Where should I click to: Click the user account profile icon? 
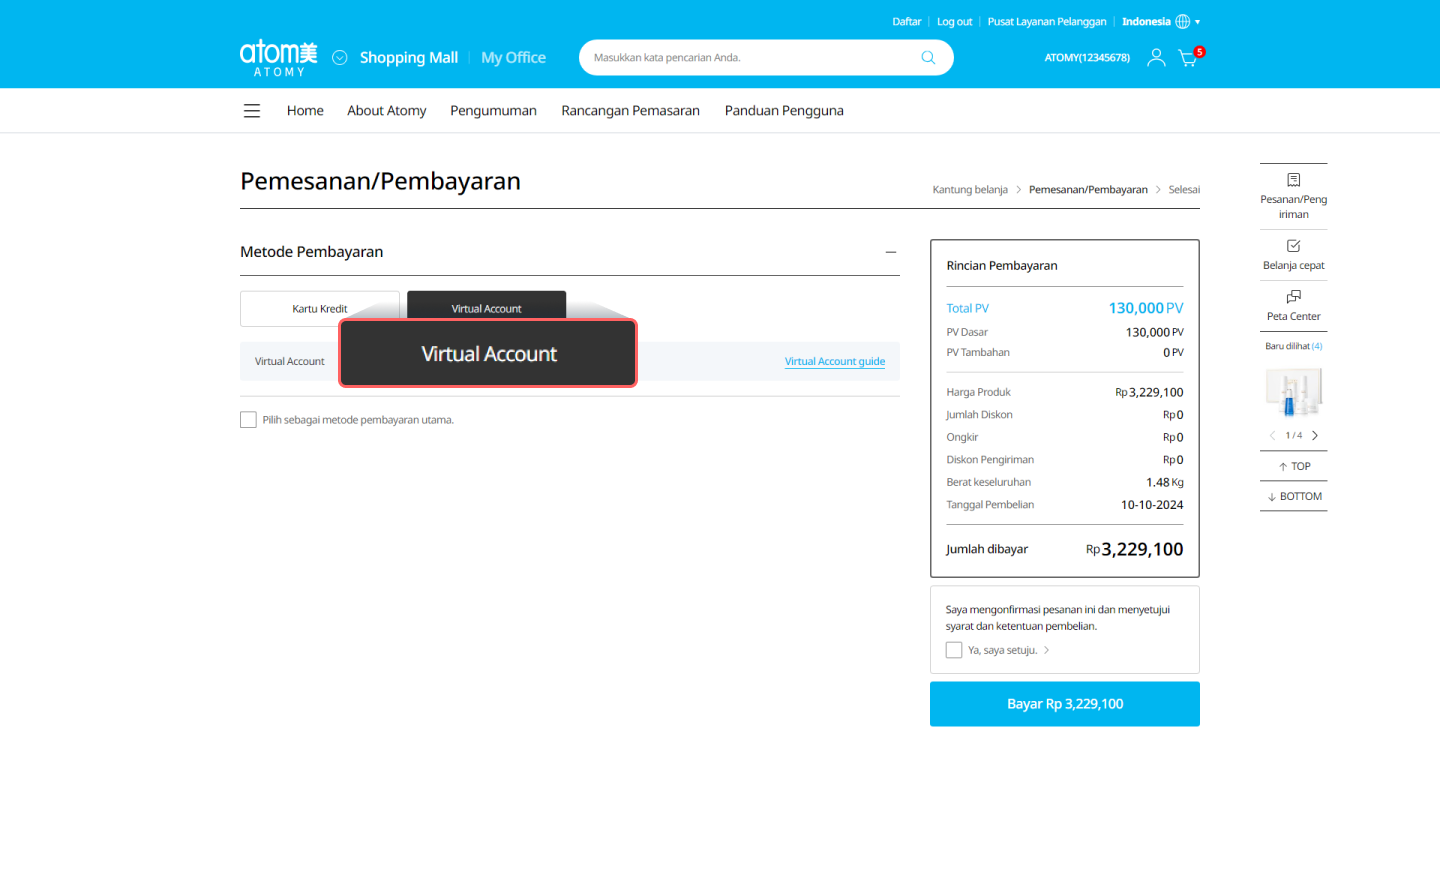point(1156,58)
